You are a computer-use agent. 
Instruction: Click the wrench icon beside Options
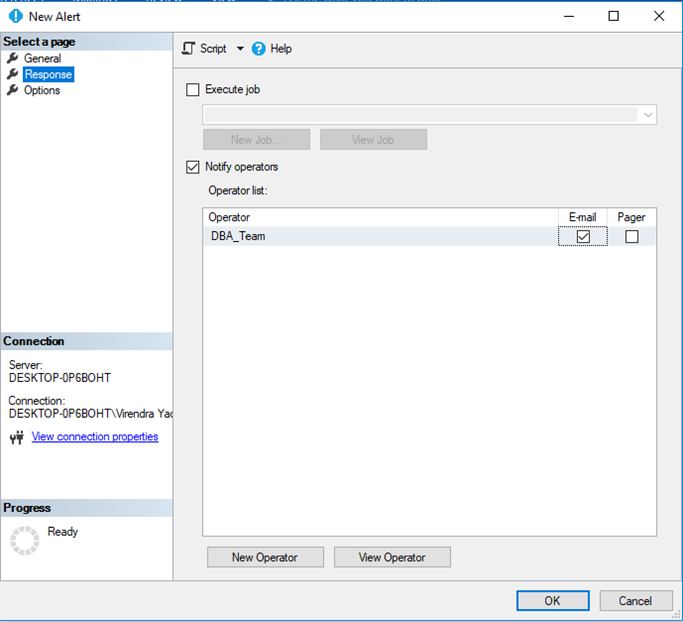pos(13,90)
